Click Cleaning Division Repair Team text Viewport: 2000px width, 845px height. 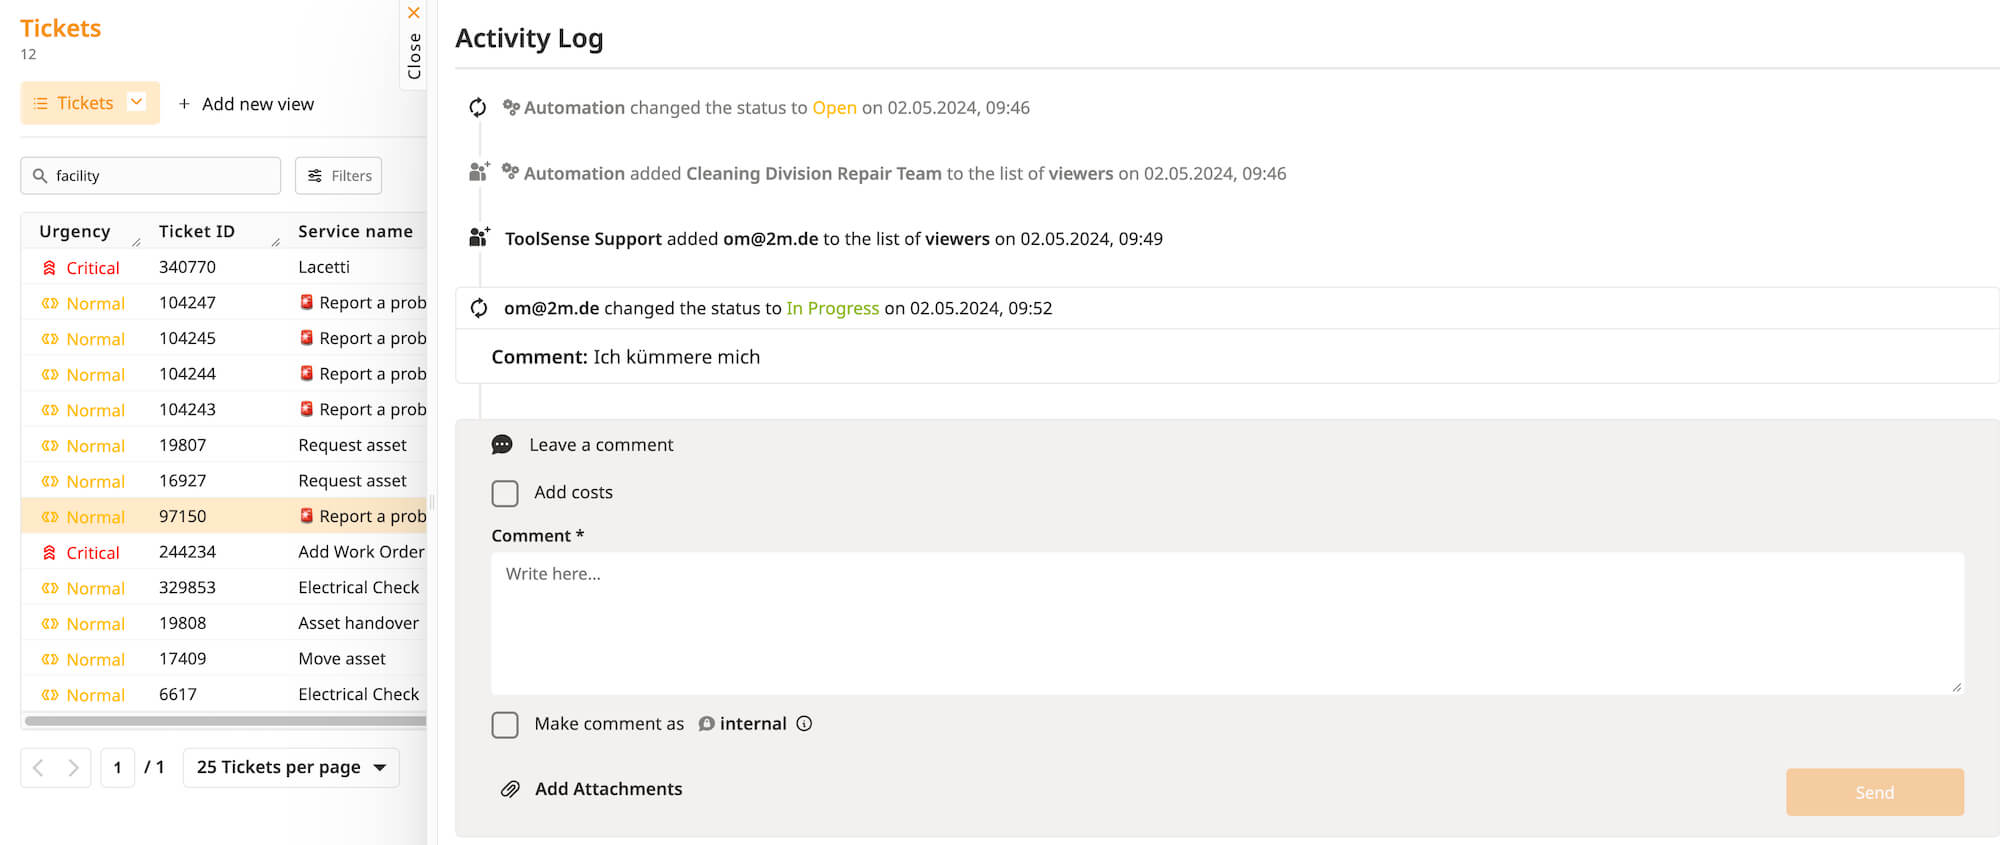tap(813, 173)
